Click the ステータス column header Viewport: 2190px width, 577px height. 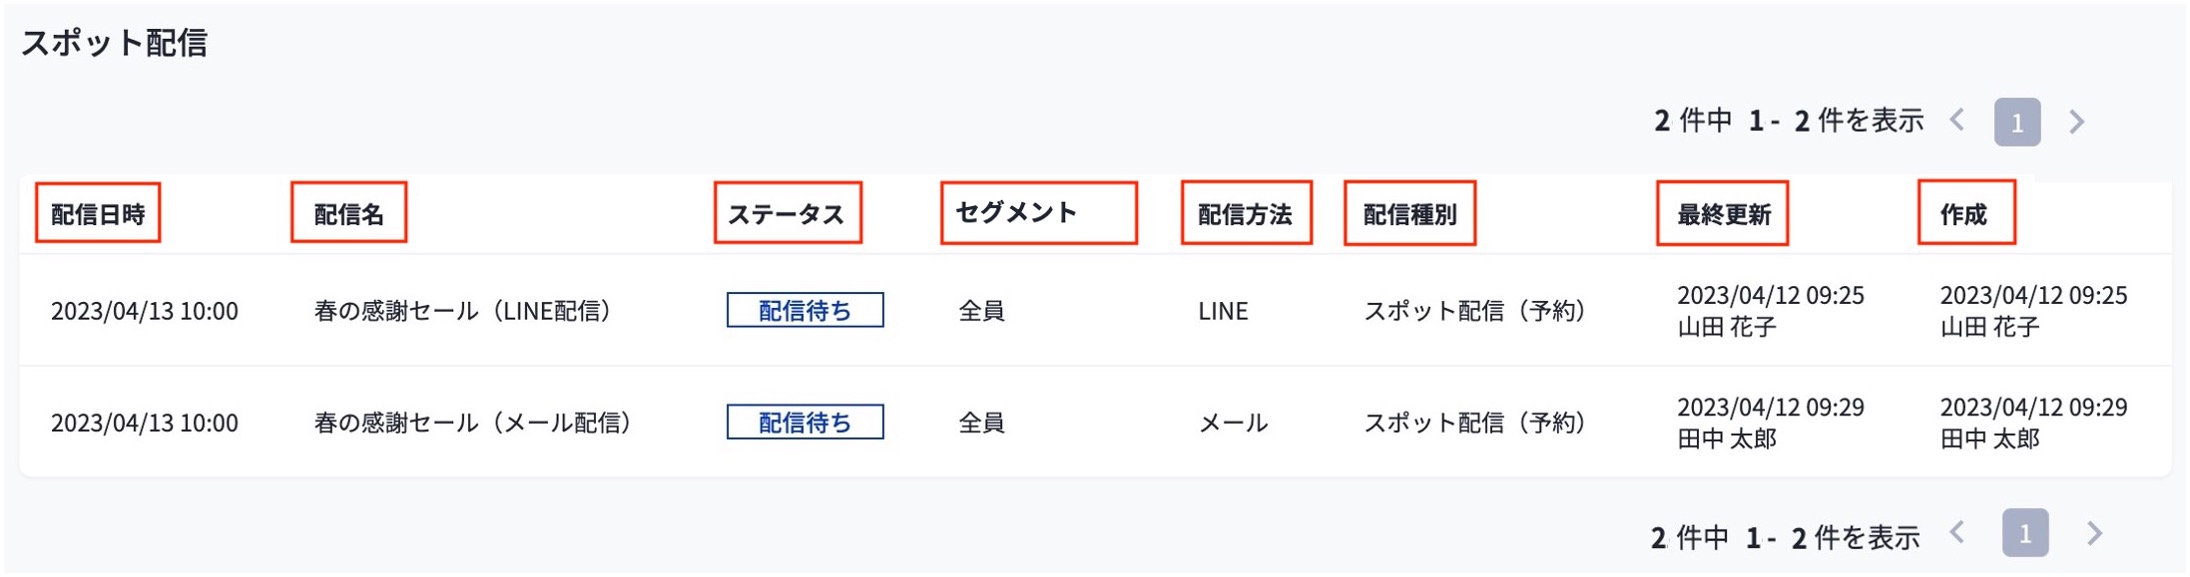pyautogui.click(x=787, y=213)
